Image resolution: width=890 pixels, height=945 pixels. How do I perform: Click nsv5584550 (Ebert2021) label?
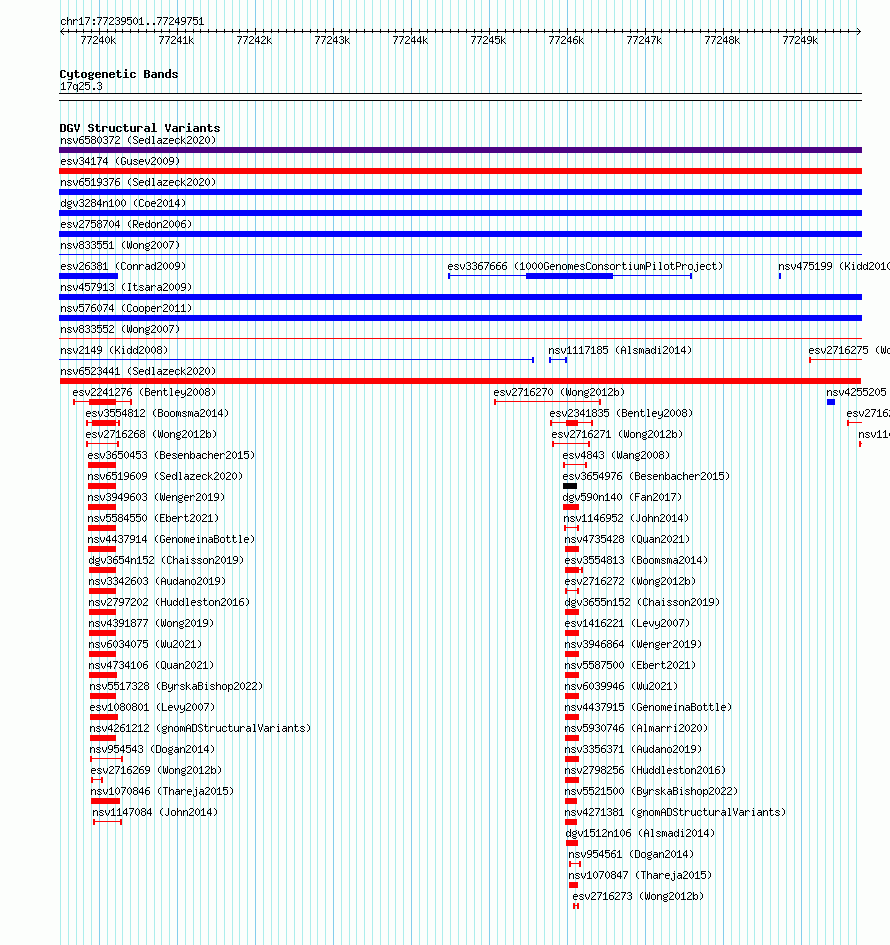[x=153, y=518]
